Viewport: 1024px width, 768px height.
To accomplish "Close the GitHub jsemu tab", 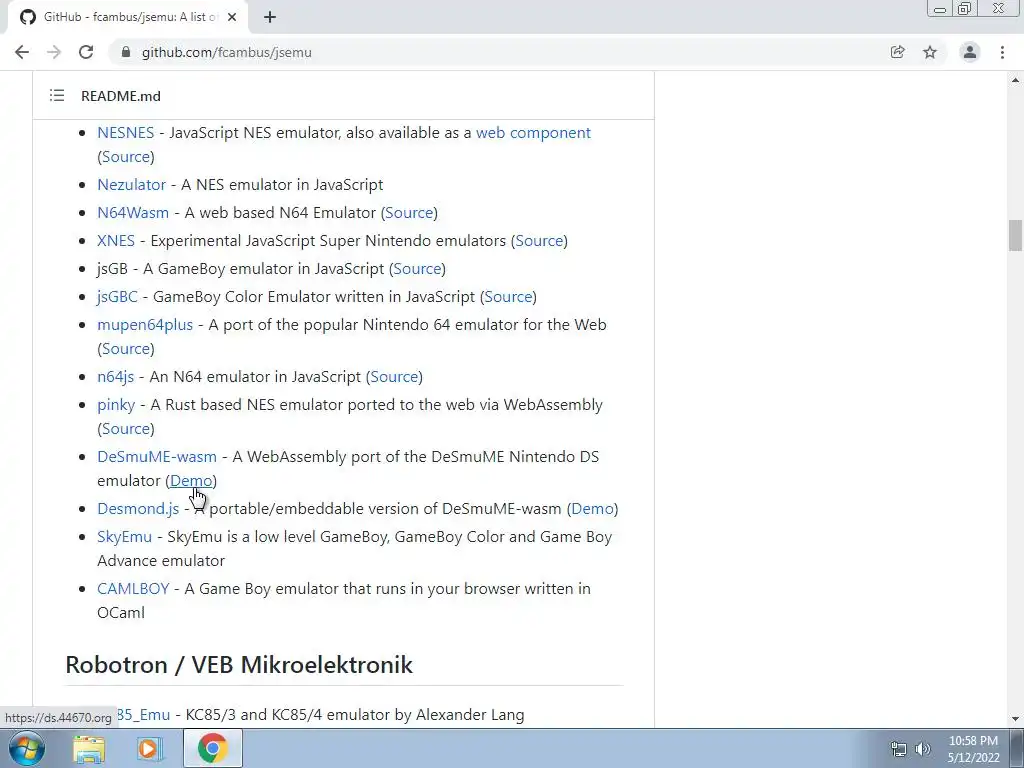I will [x=232, y=17].
